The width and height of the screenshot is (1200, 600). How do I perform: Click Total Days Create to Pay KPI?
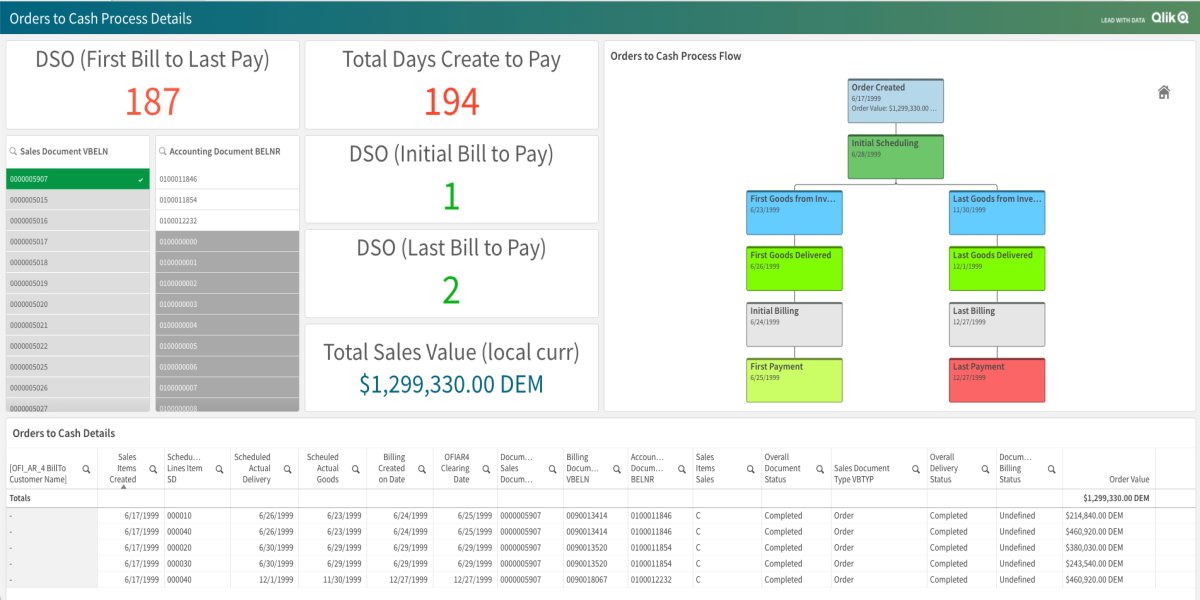451,84
